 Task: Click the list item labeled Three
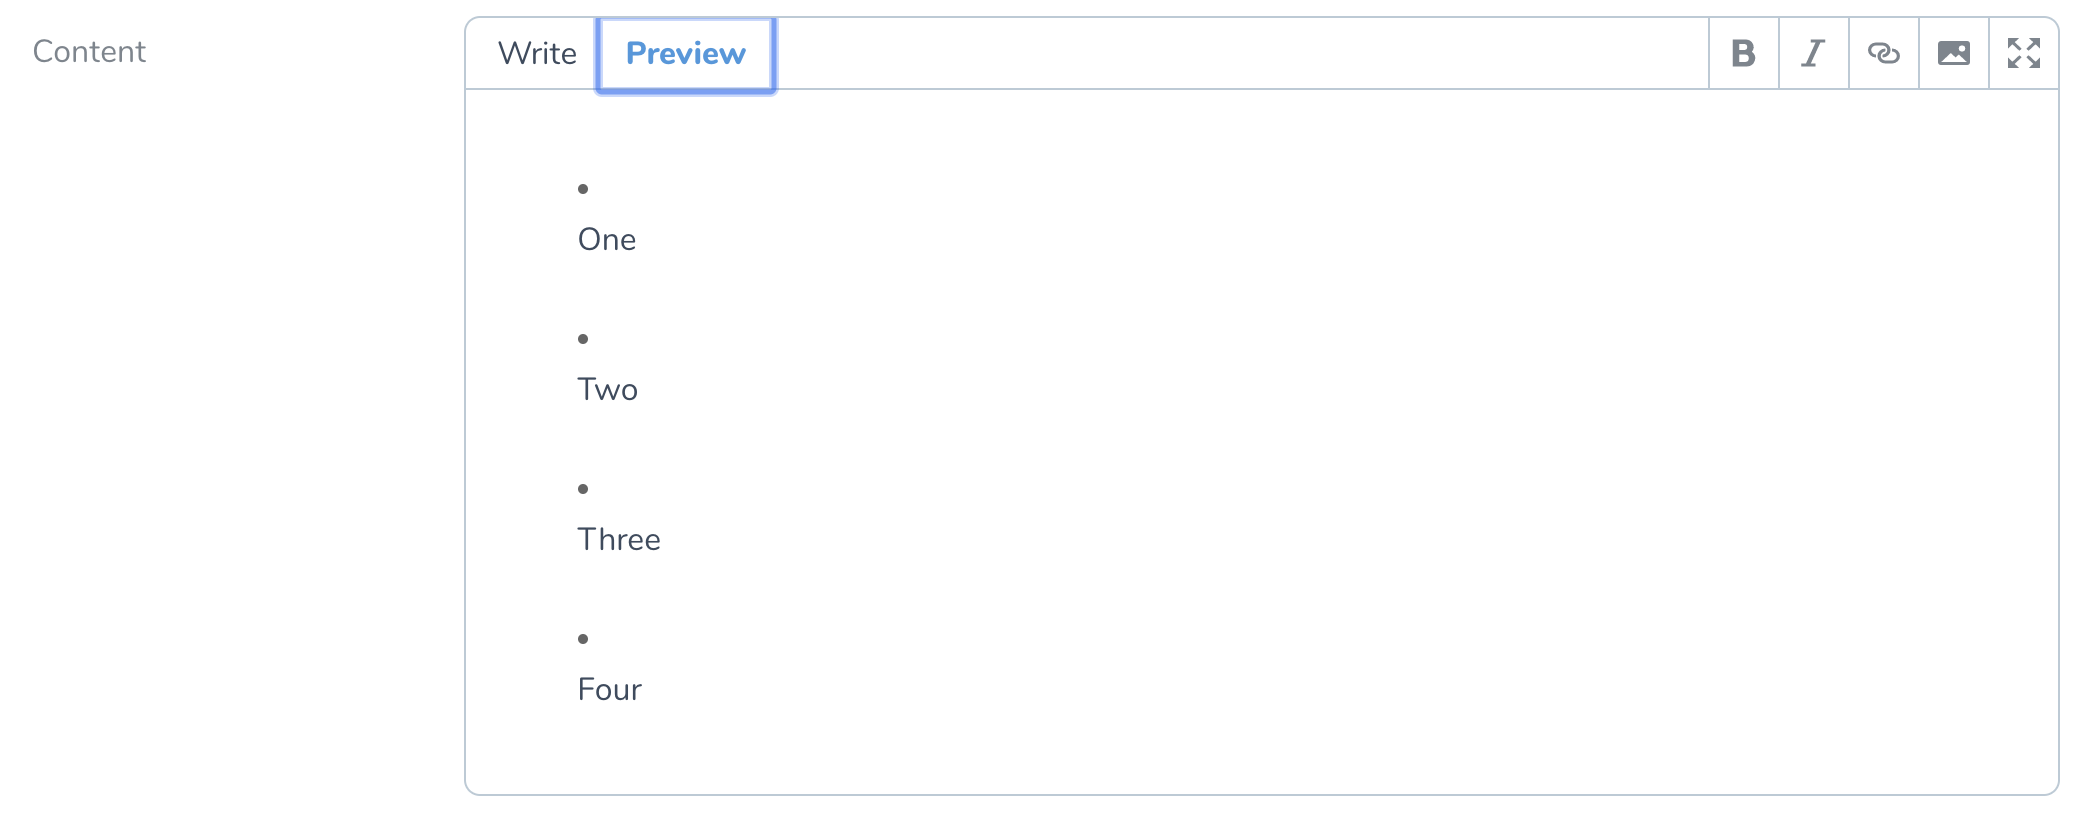(x=618, y=539)
